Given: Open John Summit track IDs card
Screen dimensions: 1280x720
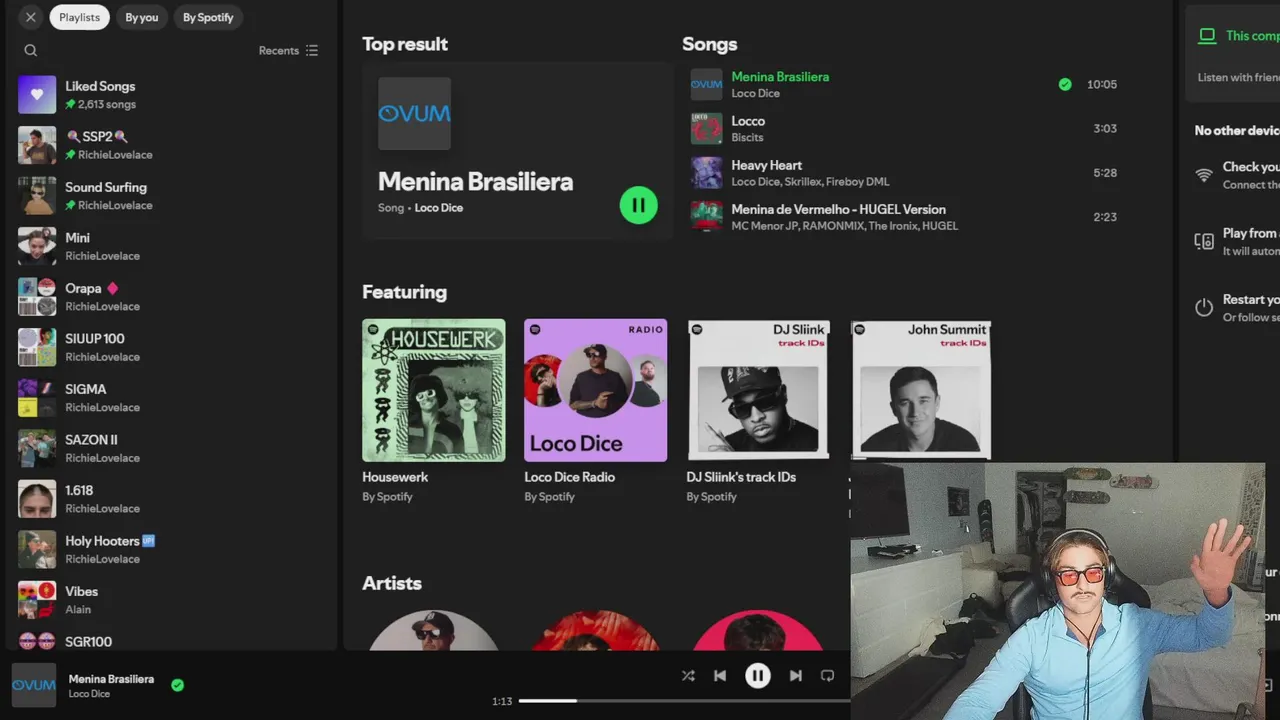Looking at the screenshot, I should point(920,390).
